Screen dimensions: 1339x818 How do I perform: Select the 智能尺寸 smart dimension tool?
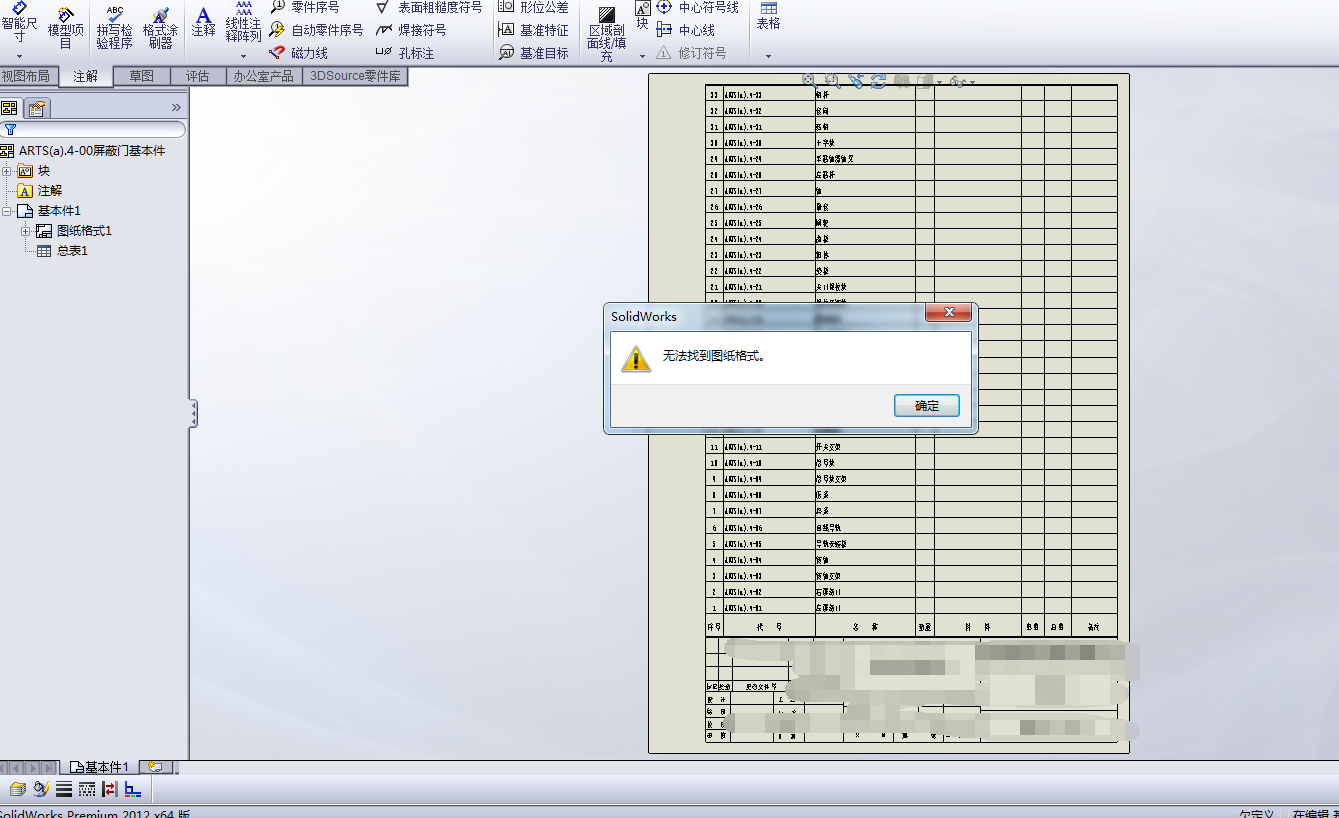pyautogui.click(x=19, y=24)
